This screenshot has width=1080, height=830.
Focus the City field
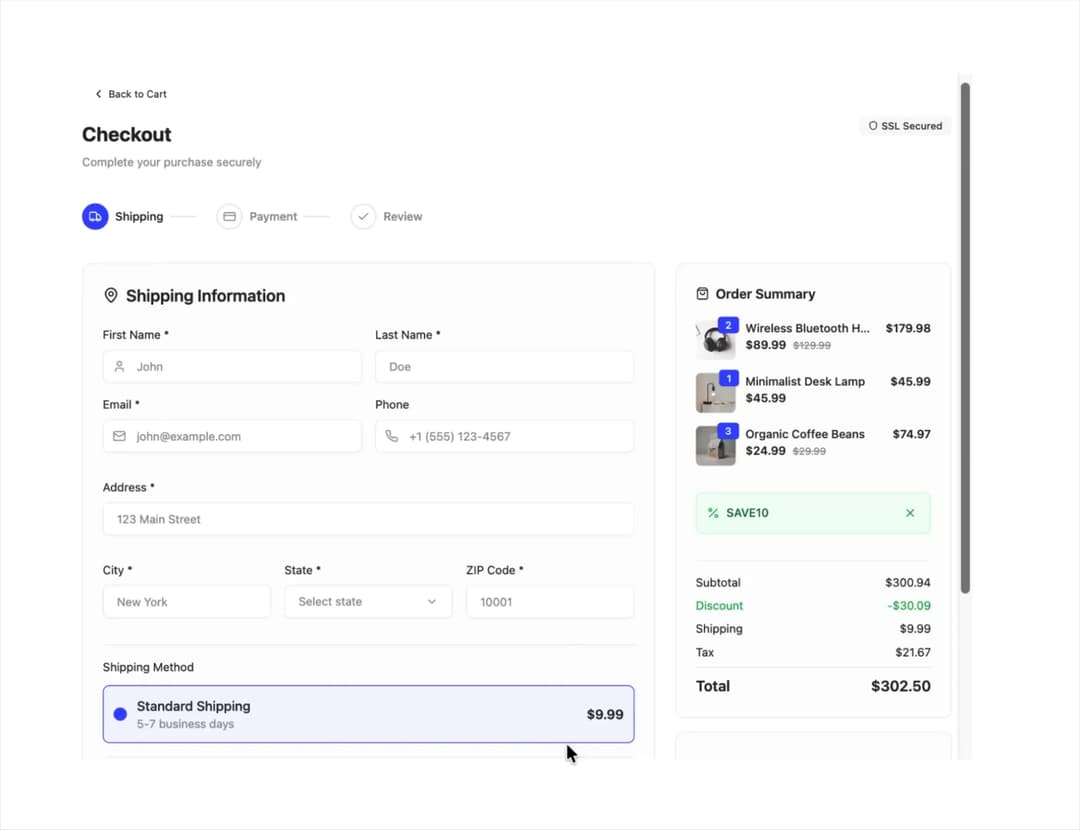187,601
